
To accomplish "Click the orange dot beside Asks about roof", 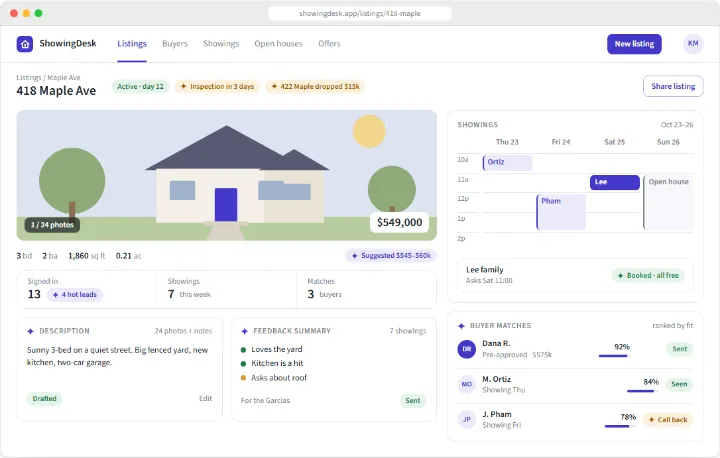I will point(243,378).
